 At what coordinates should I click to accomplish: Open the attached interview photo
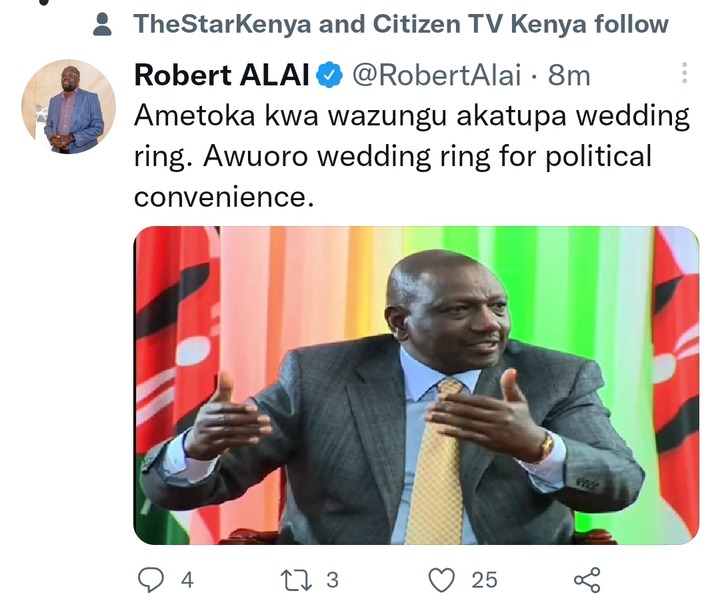tap(416, 385)
